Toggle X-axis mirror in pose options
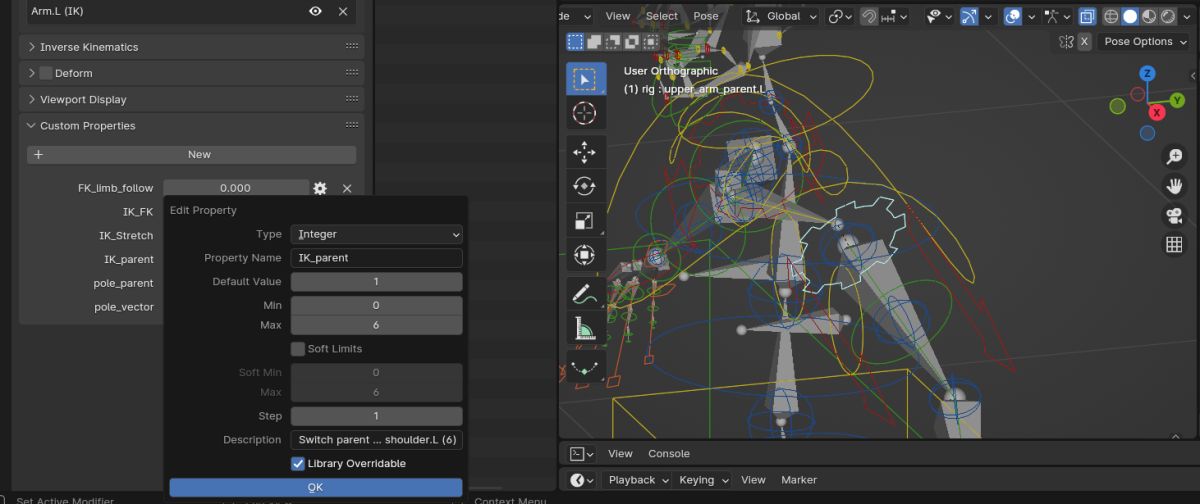Image resolution: width=1200 pixels, height=504 pixels. pos(1084,41)
